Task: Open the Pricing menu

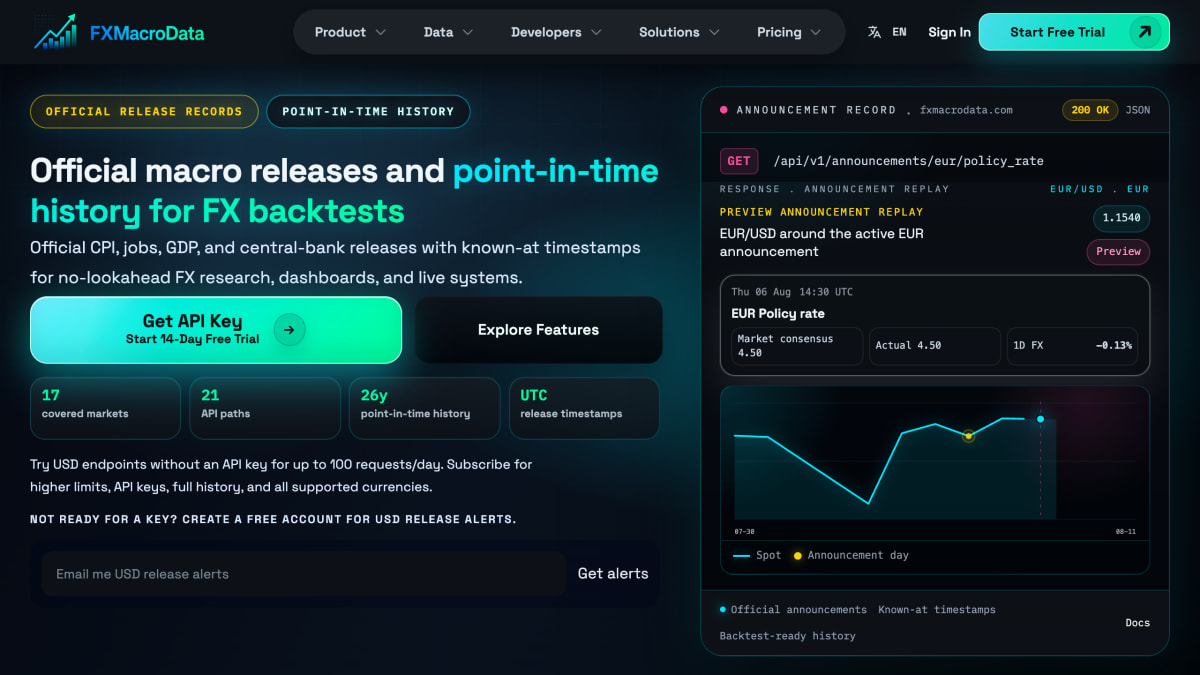Action: coord(789,32)
